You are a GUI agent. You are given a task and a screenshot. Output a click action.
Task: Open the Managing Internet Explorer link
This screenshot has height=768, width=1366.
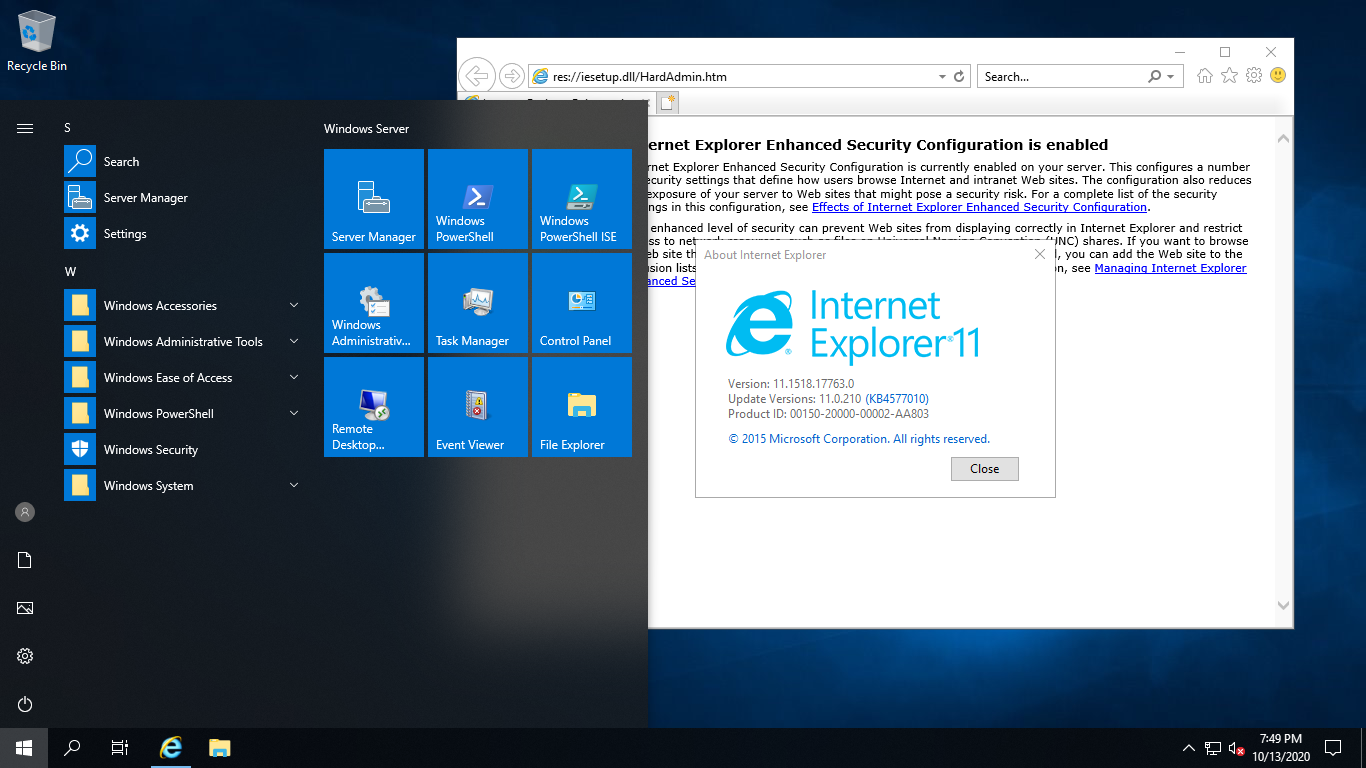pos(1171,268)
